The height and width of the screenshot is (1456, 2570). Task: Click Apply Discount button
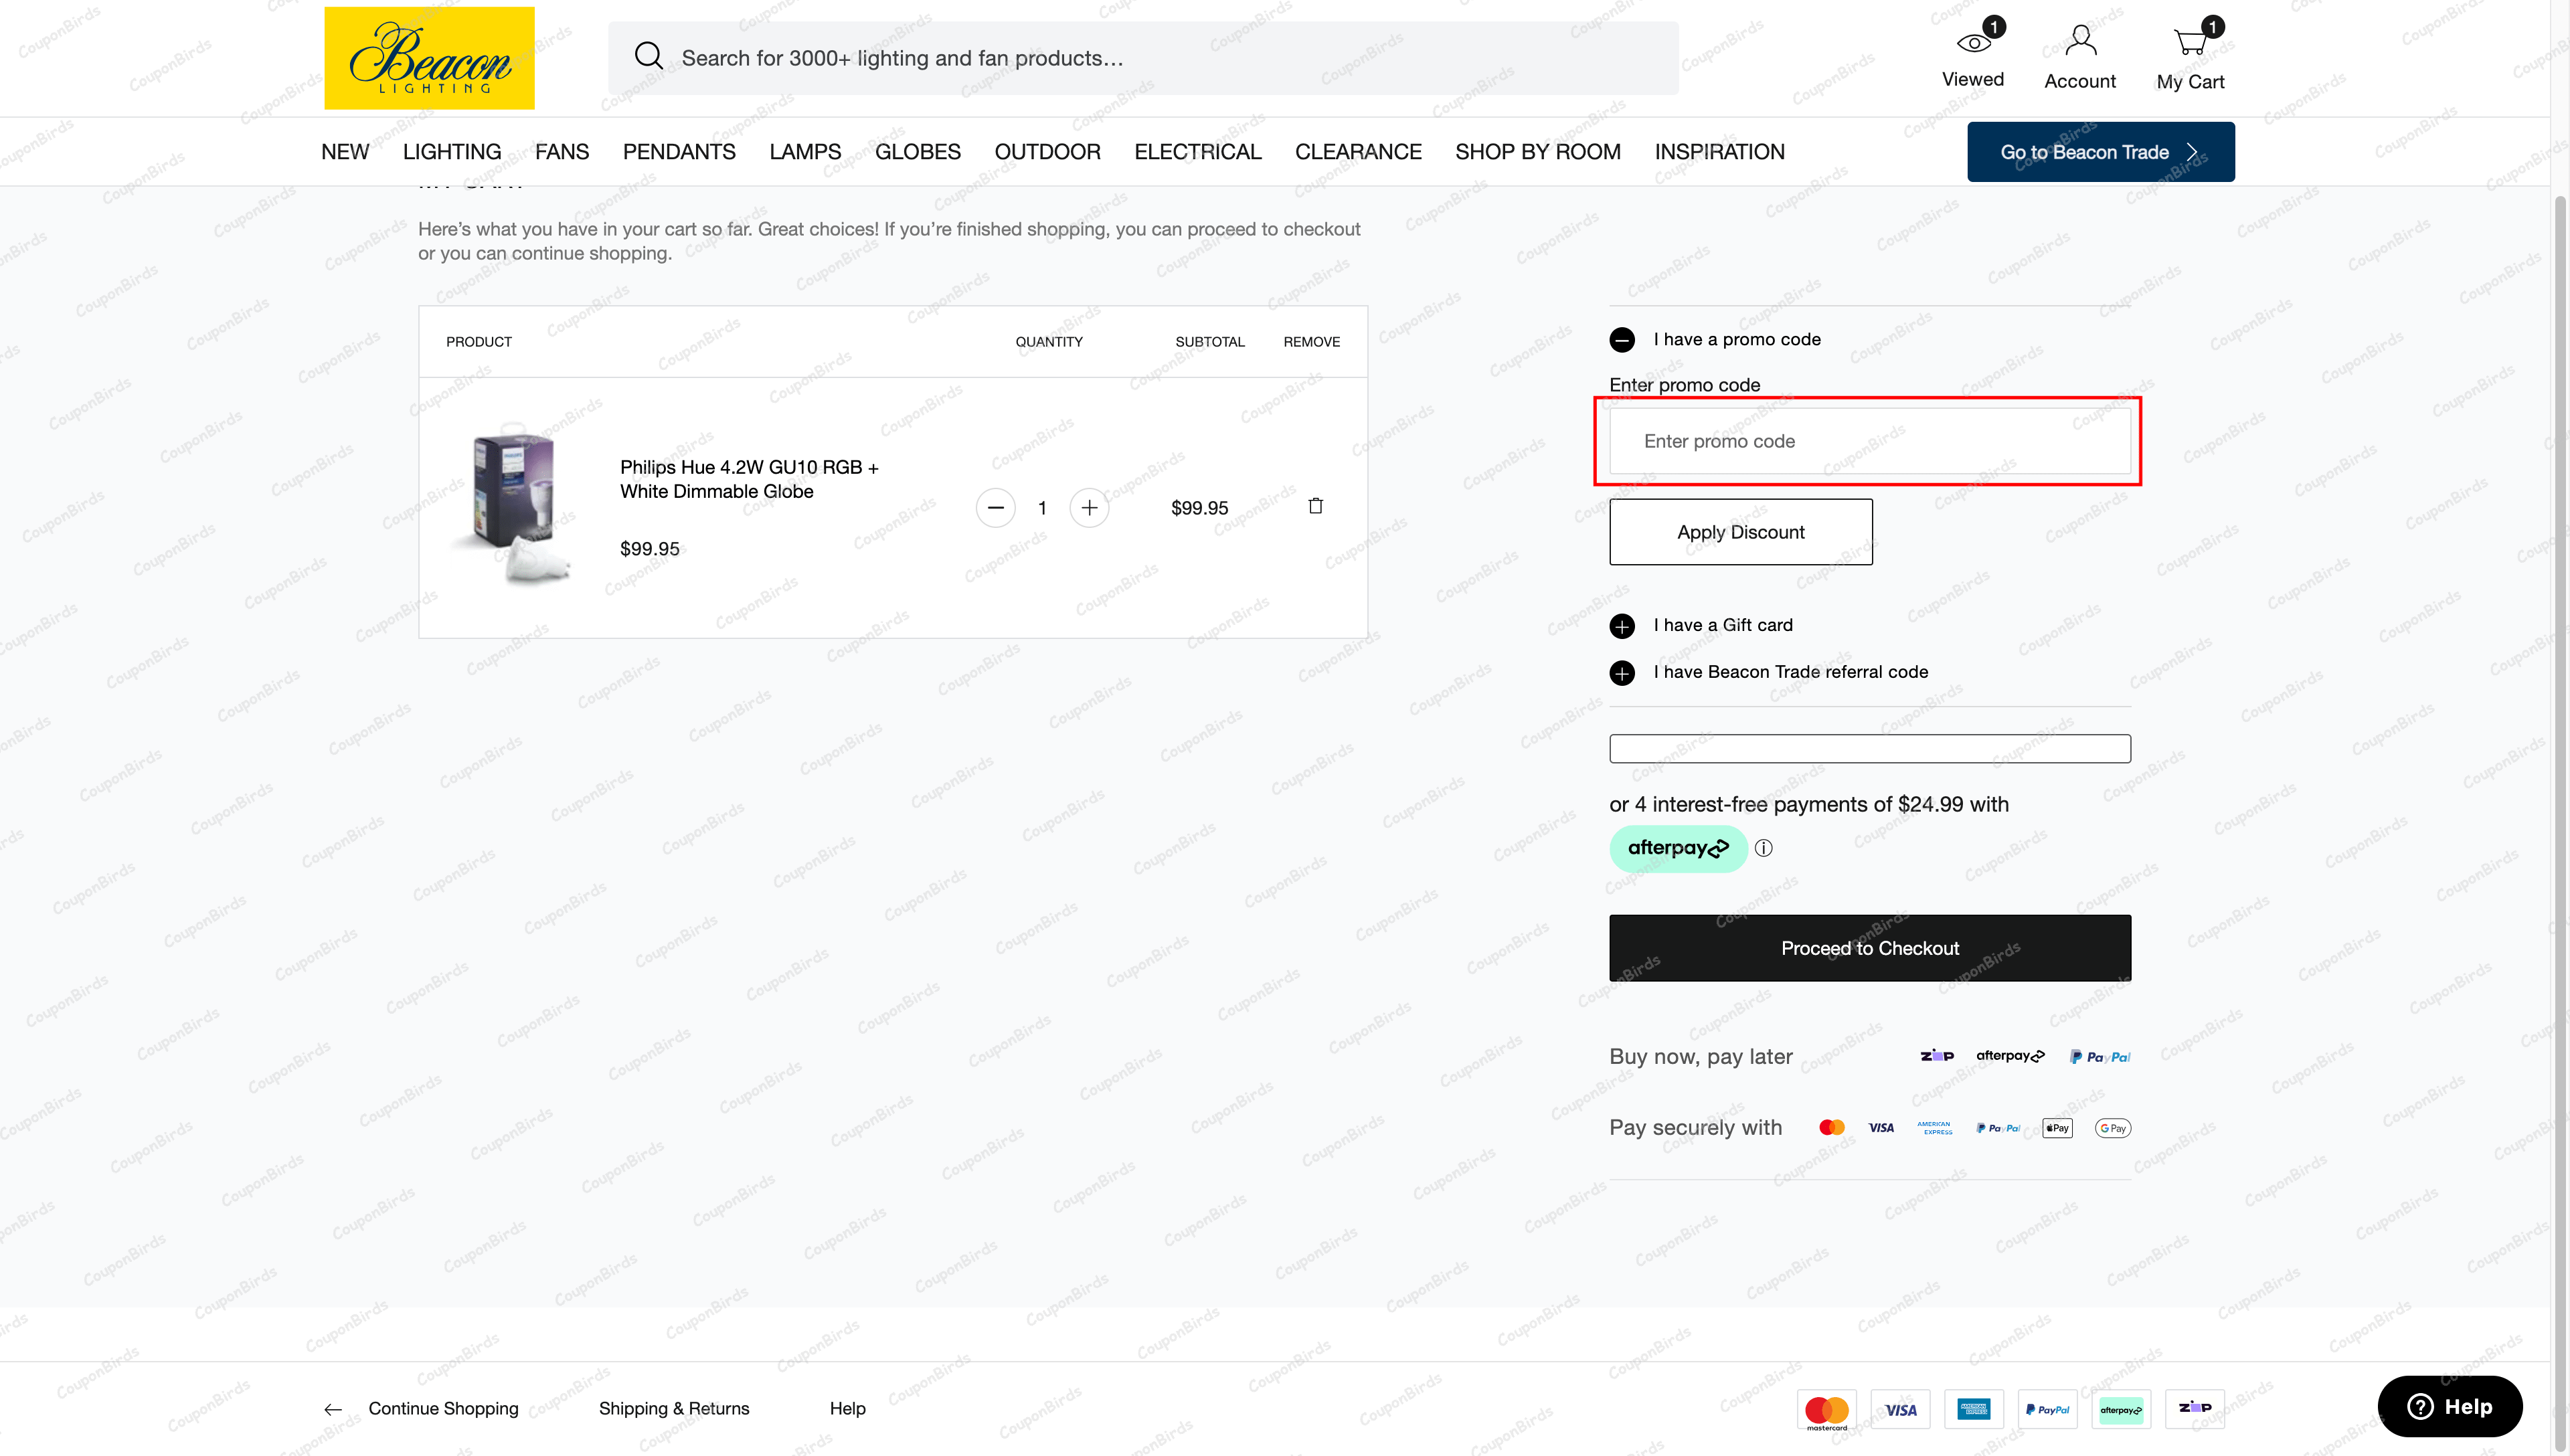pos(1740,532)
